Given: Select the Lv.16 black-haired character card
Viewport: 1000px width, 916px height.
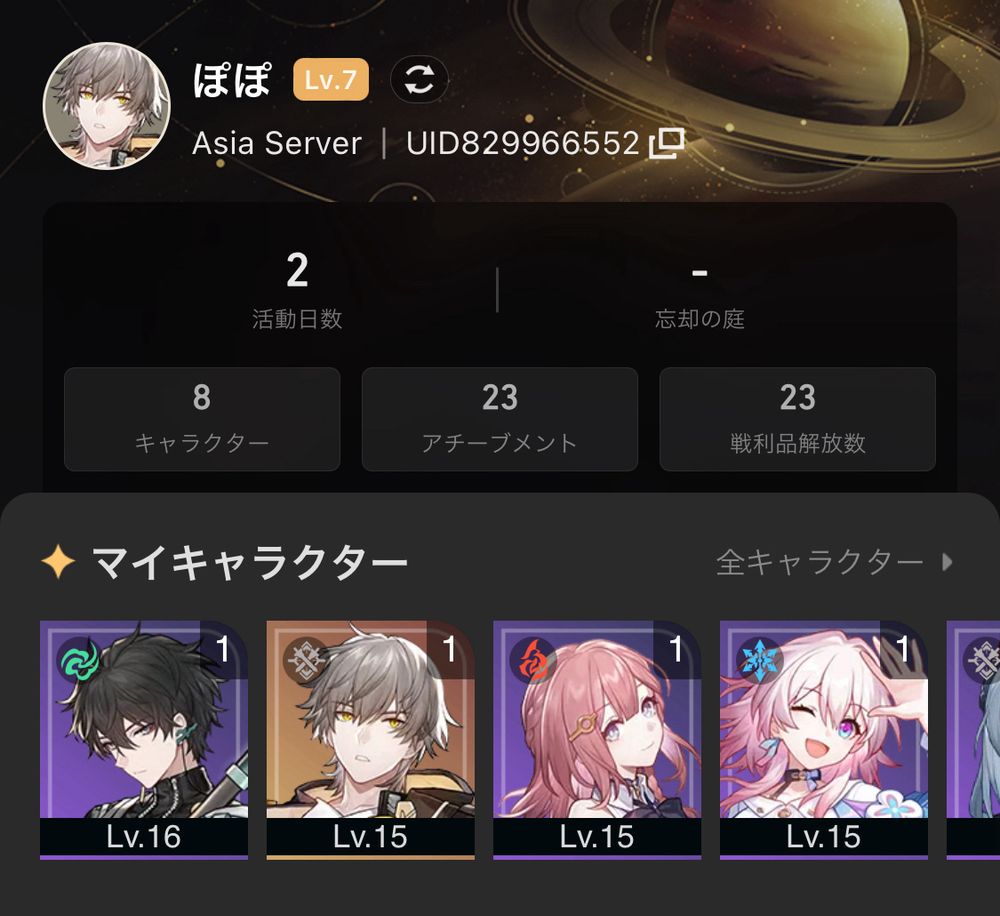Looking at the screenshot, I should 143,740.
